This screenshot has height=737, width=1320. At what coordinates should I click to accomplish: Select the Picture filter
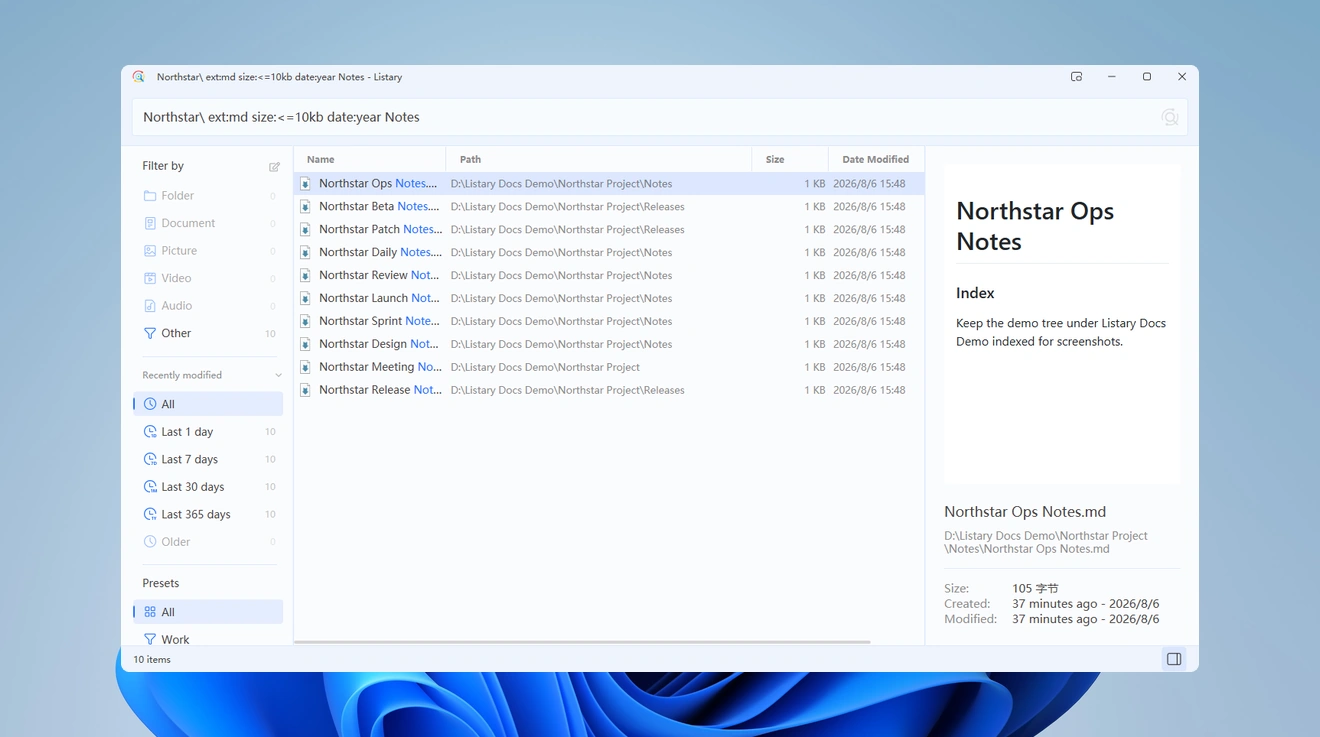pos(208,251)
